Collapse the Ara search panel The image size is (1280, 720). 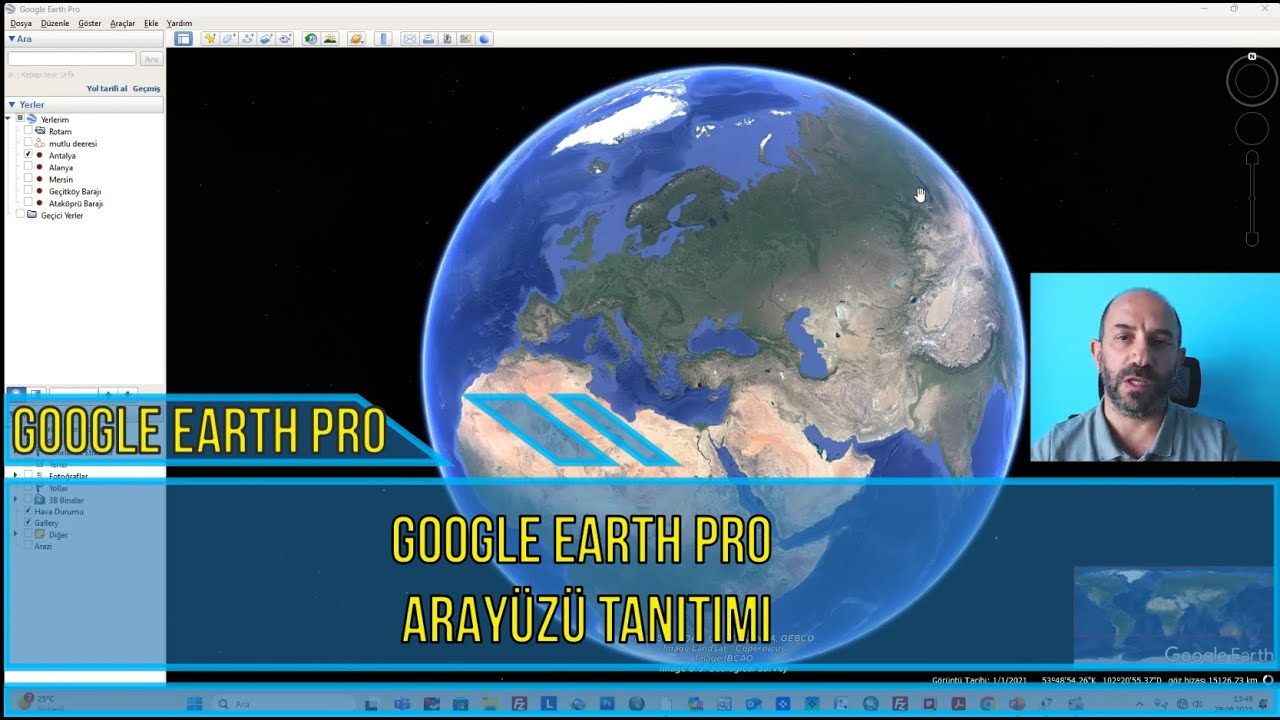(12, 39)
